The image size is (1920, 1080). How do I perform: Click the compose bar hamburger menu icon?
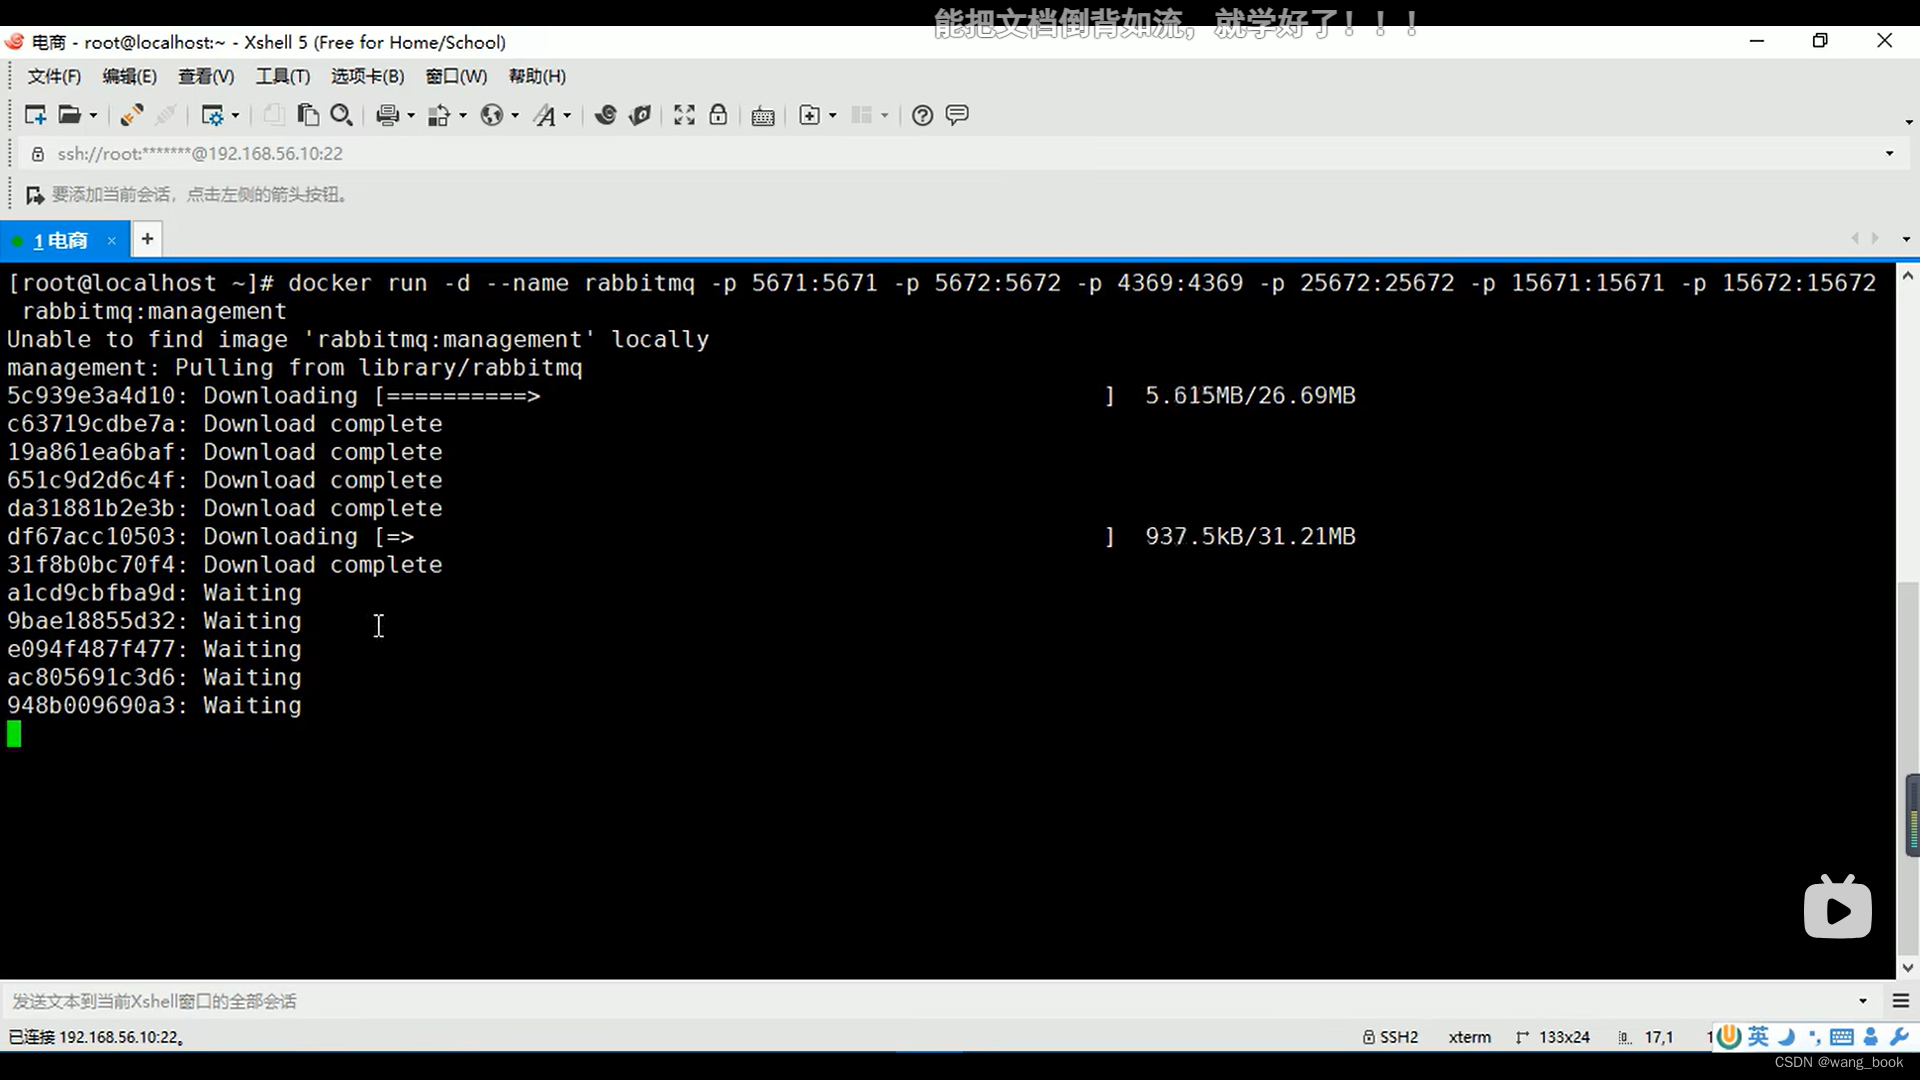pos(1901,1001)
